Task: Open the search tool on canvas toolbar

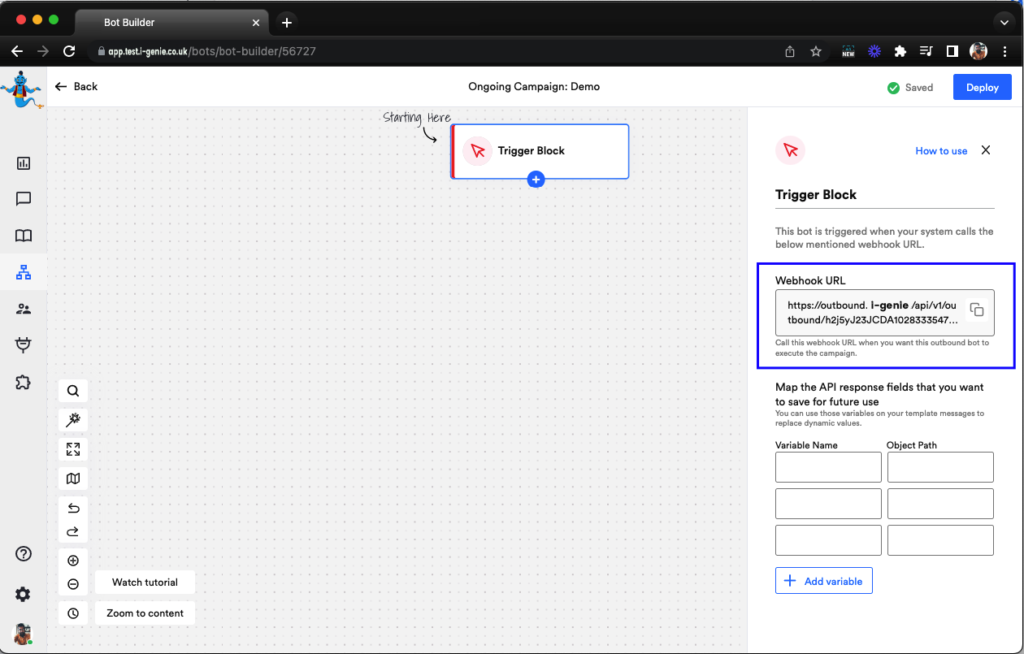Action: pyautogui.click(x=73, y=391)
